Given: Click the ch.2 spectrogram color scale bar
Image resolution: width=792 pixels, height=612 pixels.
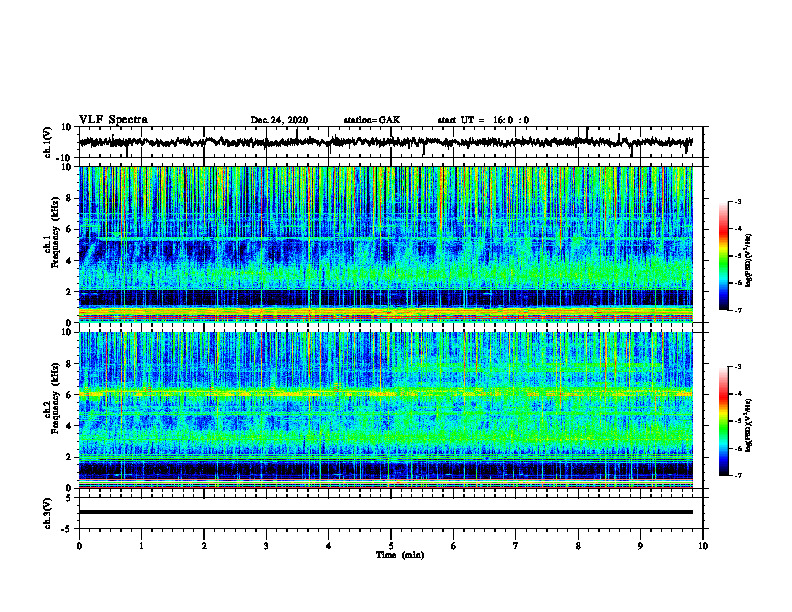Looking at the screenshot, I should pos(723,421).
